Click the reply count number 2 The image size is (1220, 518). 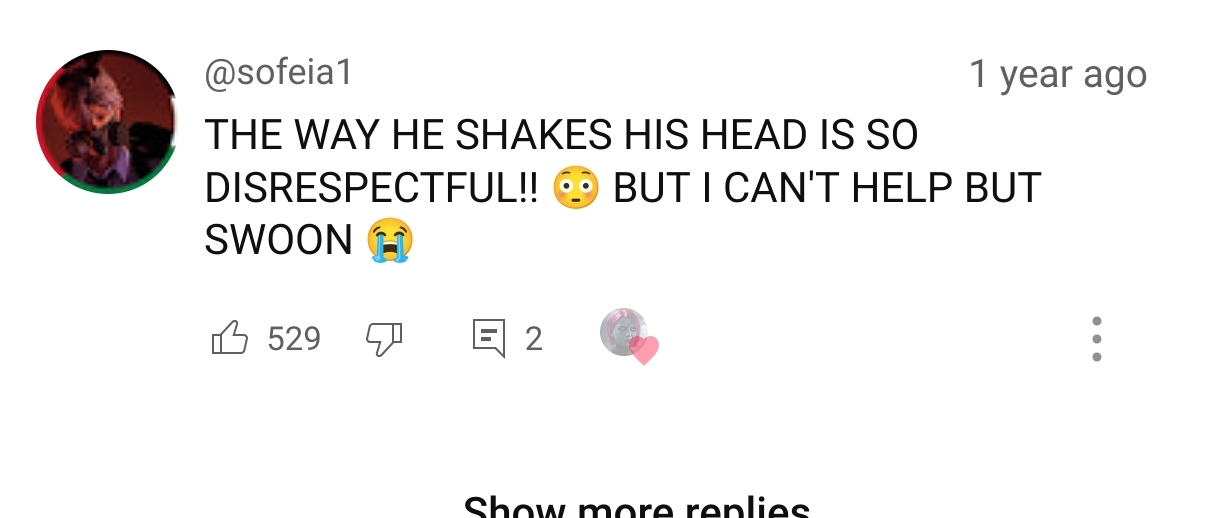534,339
